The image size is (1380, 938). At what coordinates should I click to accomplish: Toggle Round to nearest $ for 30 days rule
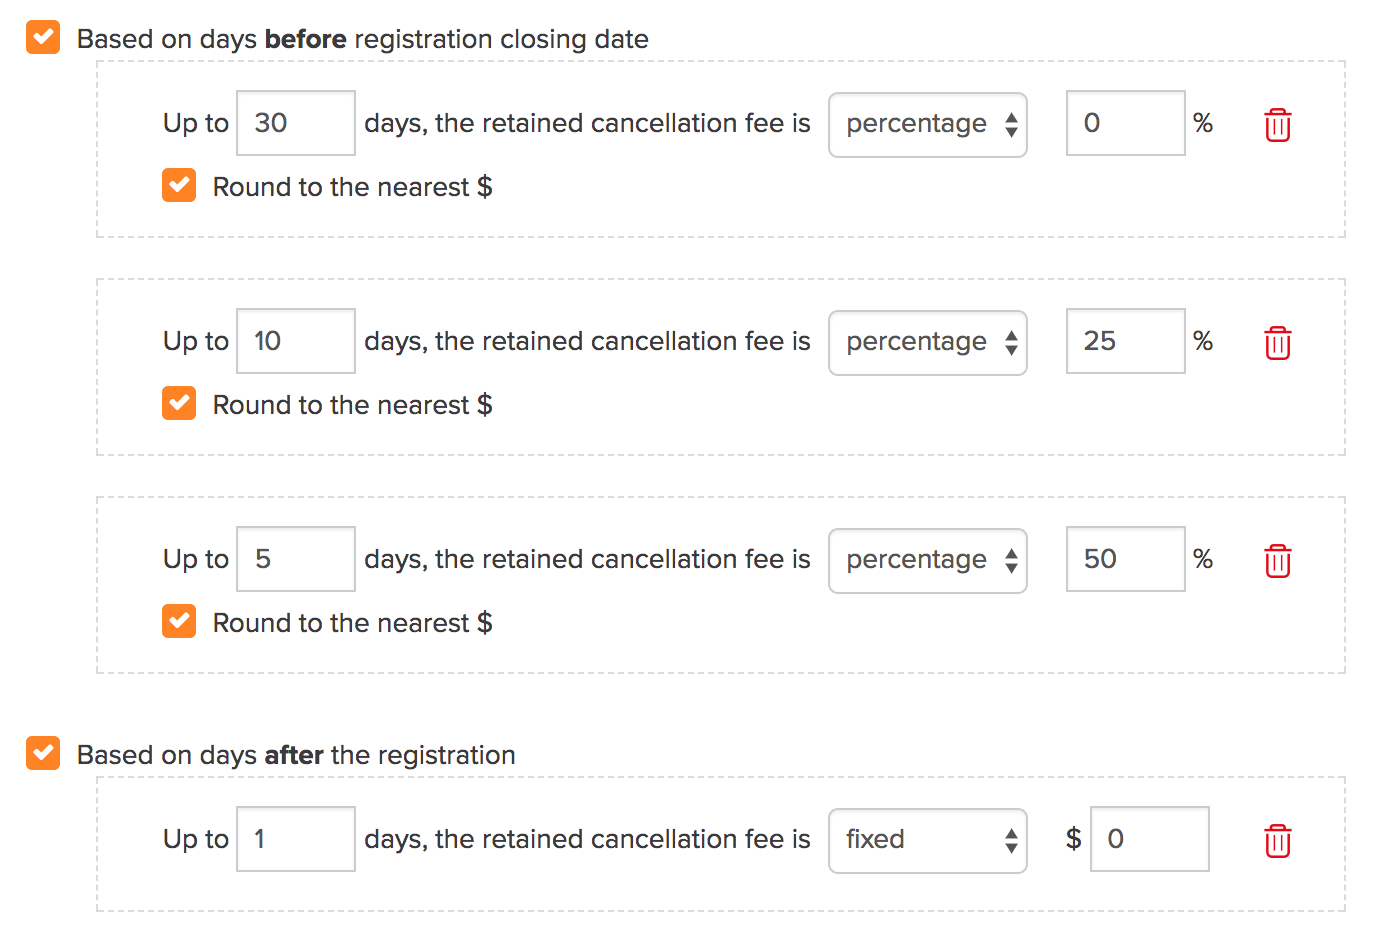(179, 185)
